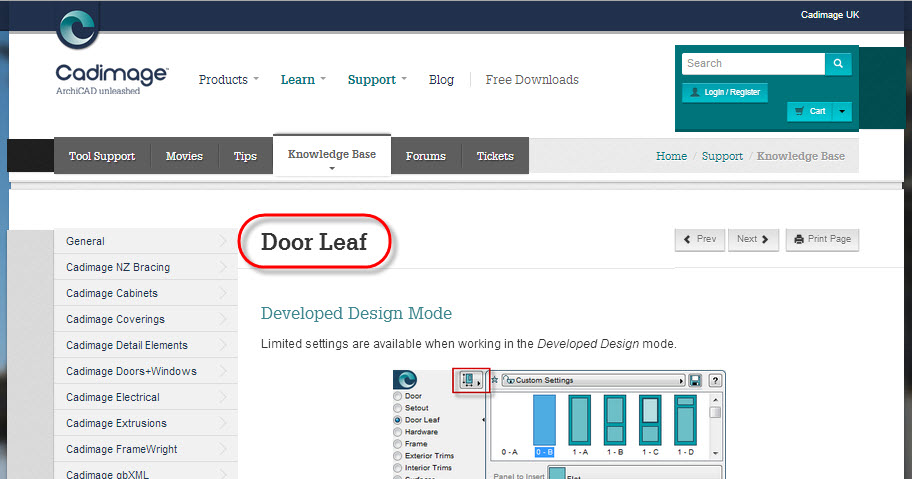Click the Cadimage wave logo
The image size is (912, 479).
click(77, 27)
